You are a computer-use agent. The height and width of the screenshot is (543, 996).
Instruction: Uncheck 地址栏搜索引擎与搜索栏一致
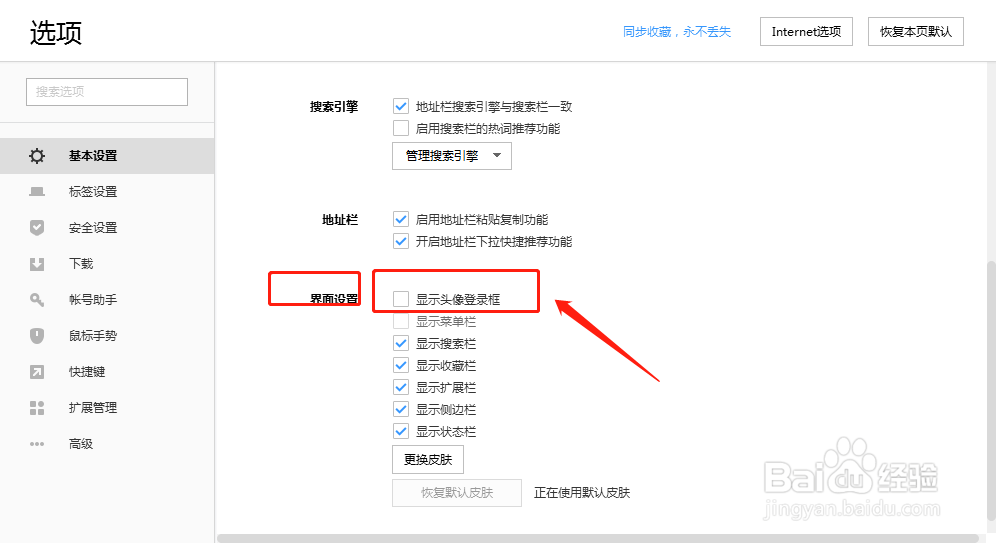coord(401,106)
